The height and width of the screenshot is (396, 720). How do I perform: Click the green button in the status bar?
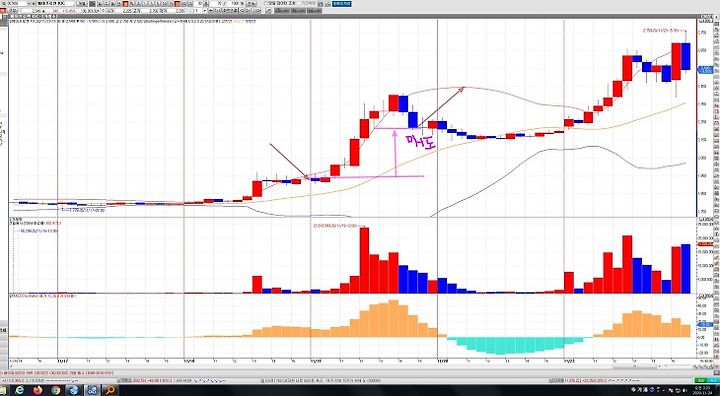coord(700,380)
